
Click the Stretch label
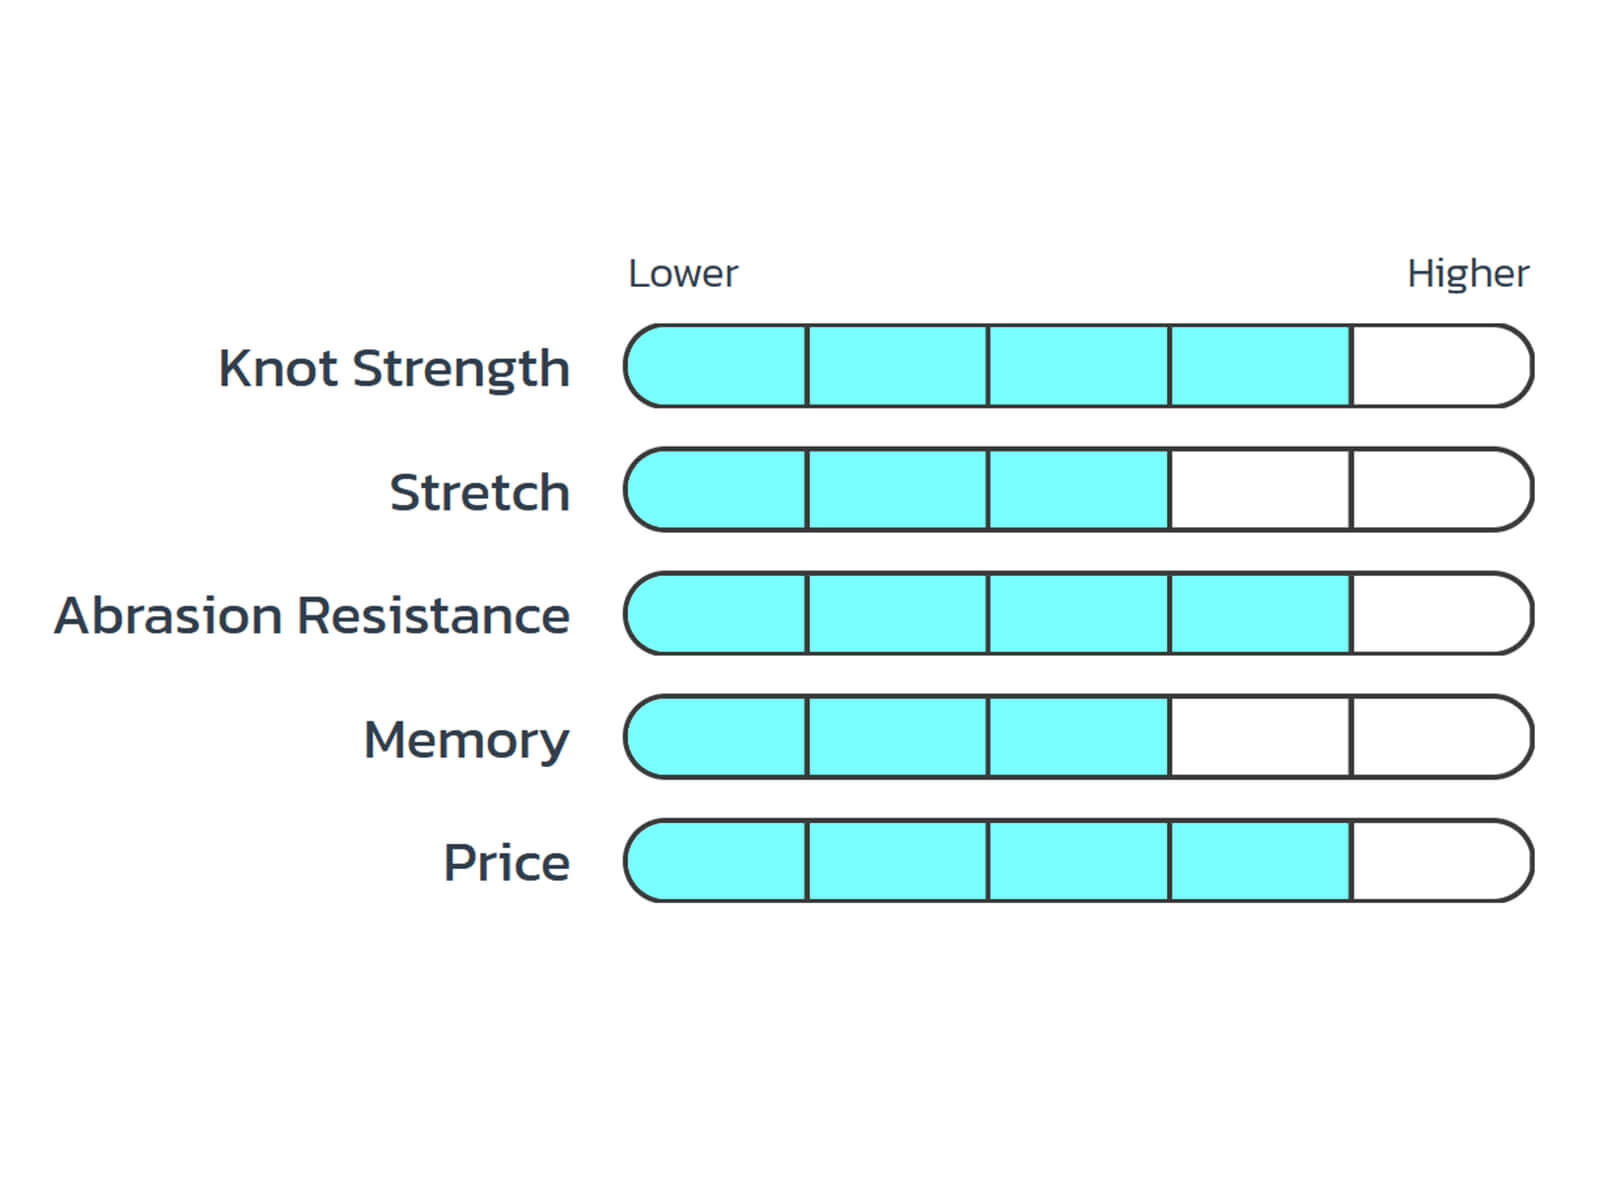(479, 492)
